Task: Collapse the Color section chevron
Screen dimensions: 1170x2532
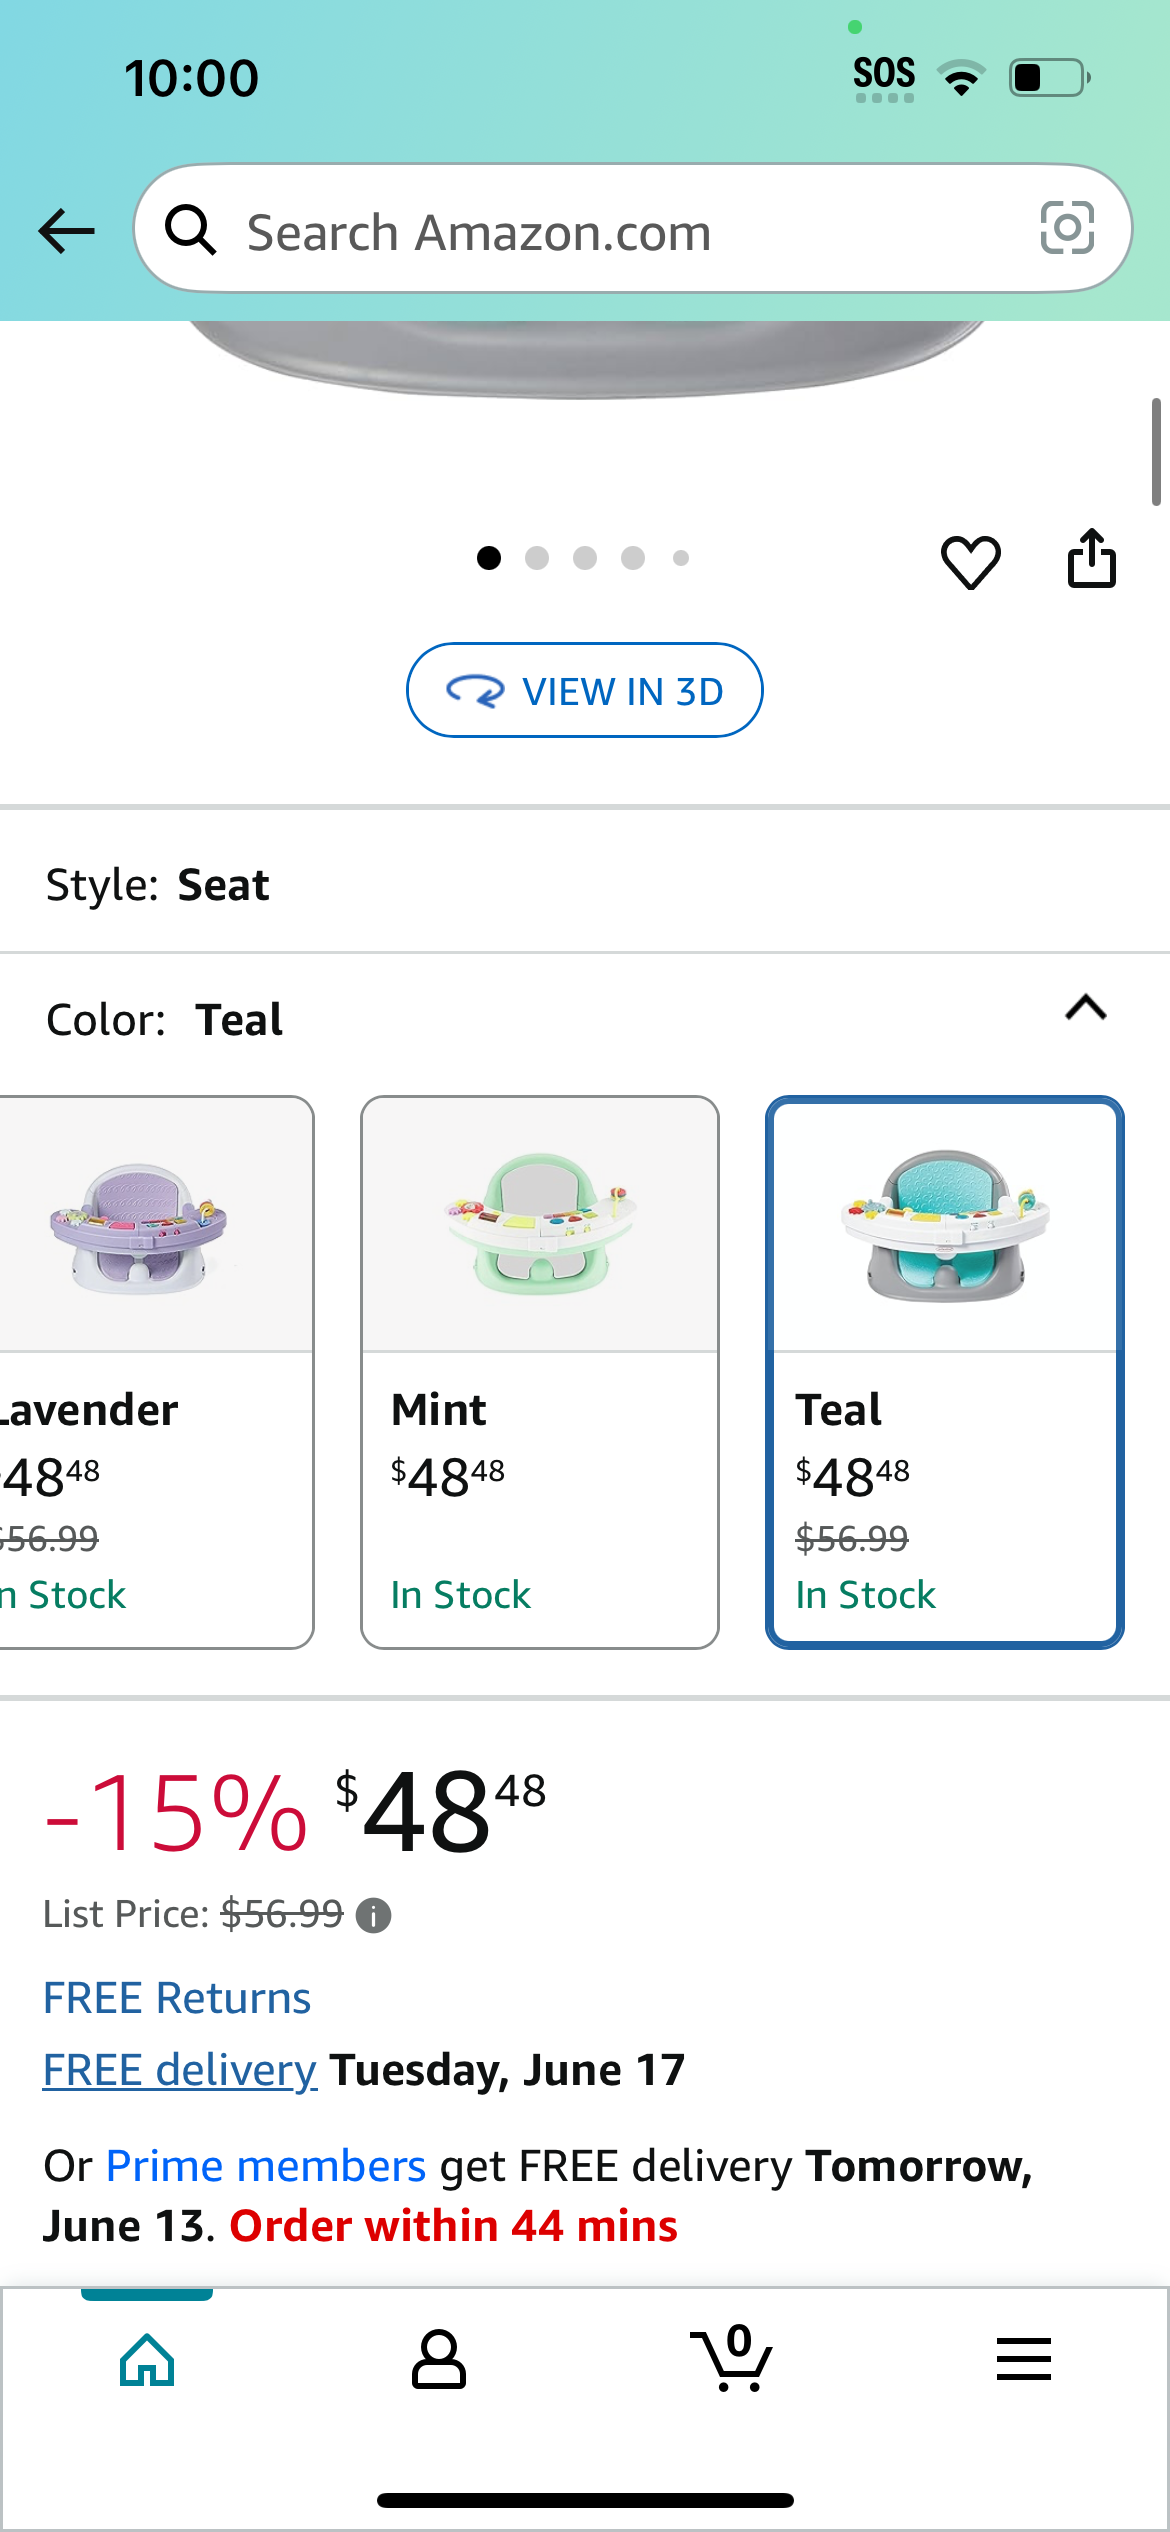Action: tap(1086, 1008)
